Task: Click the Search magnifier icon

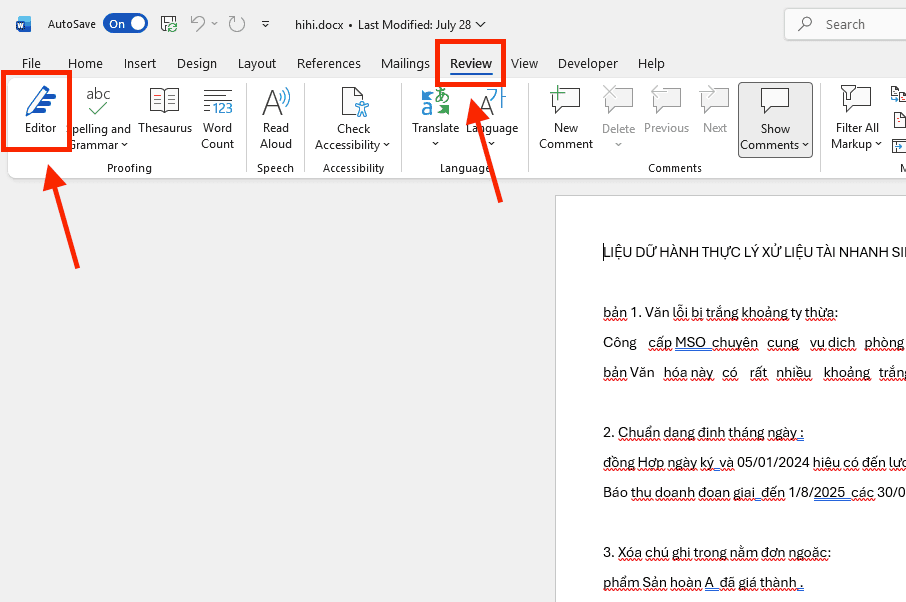Action: 805,24
